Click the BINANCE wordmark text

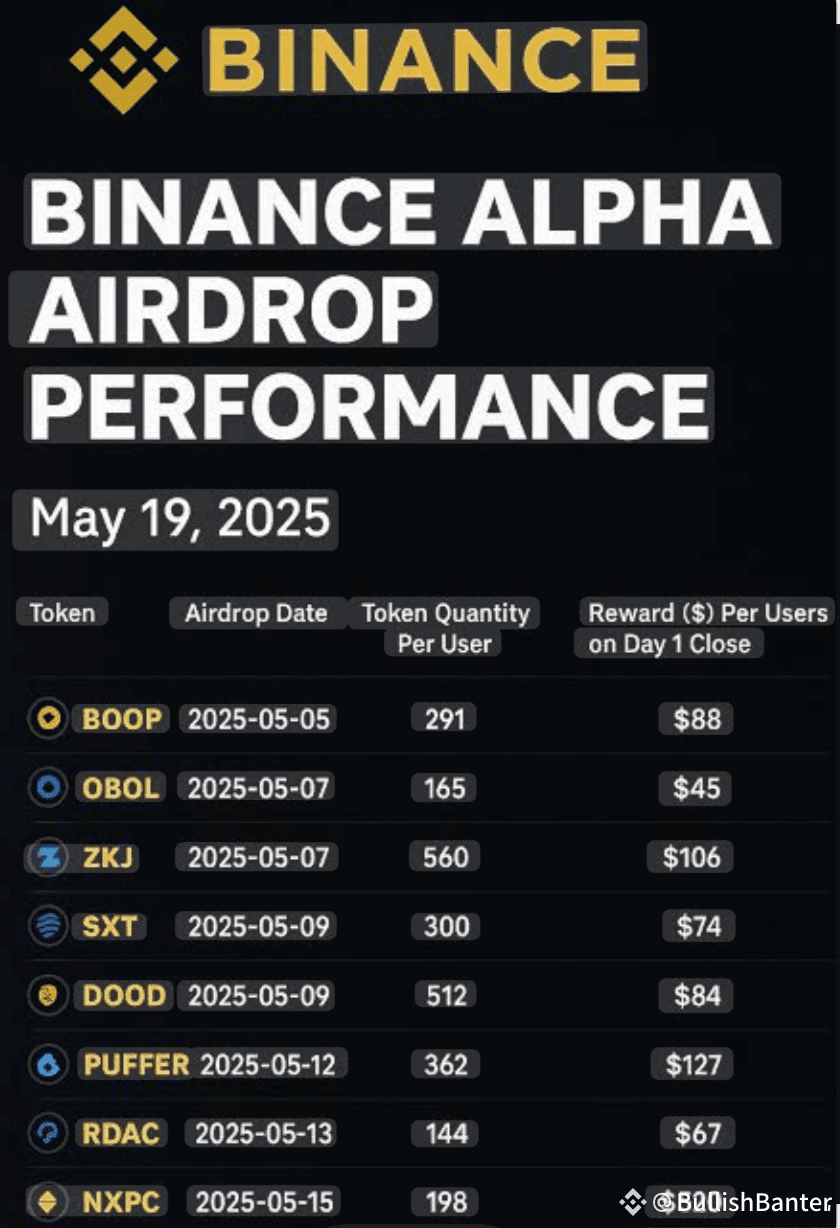pyautogui.click(x=425, y=59)
